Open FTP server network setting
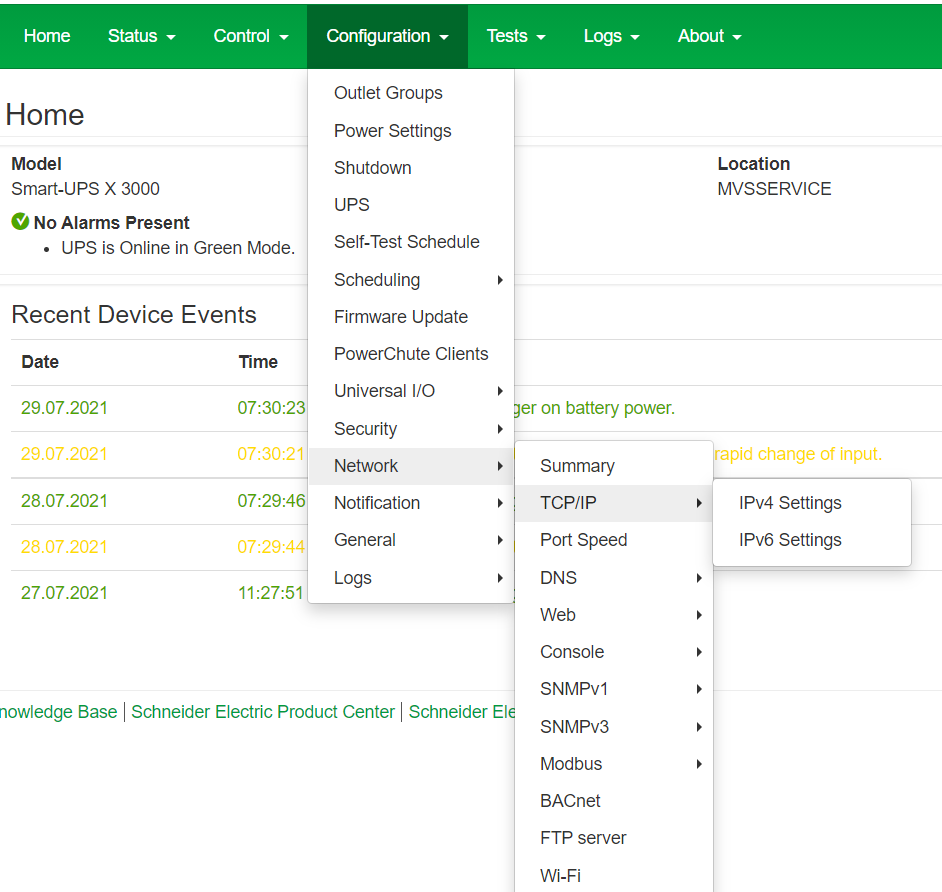This screenshot has height=892, width=942. tap(614, 838)
